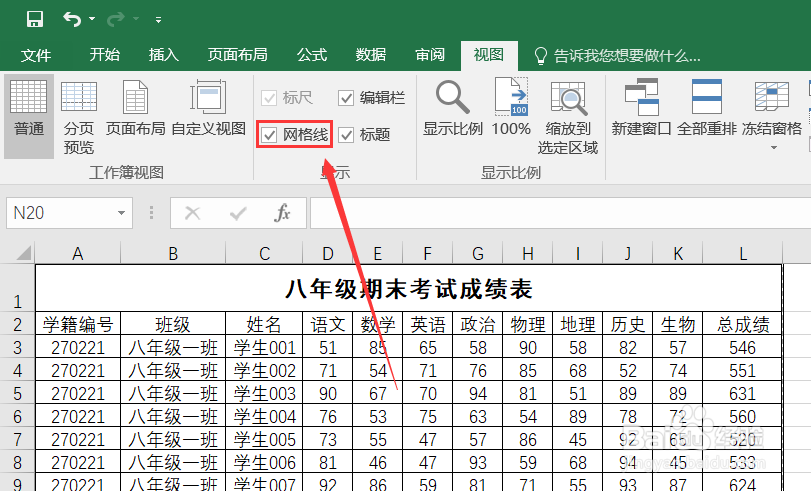This screenshot has height=491, width=811.
Task: Switch to the 公式 tab
Action: pos(312,55)
